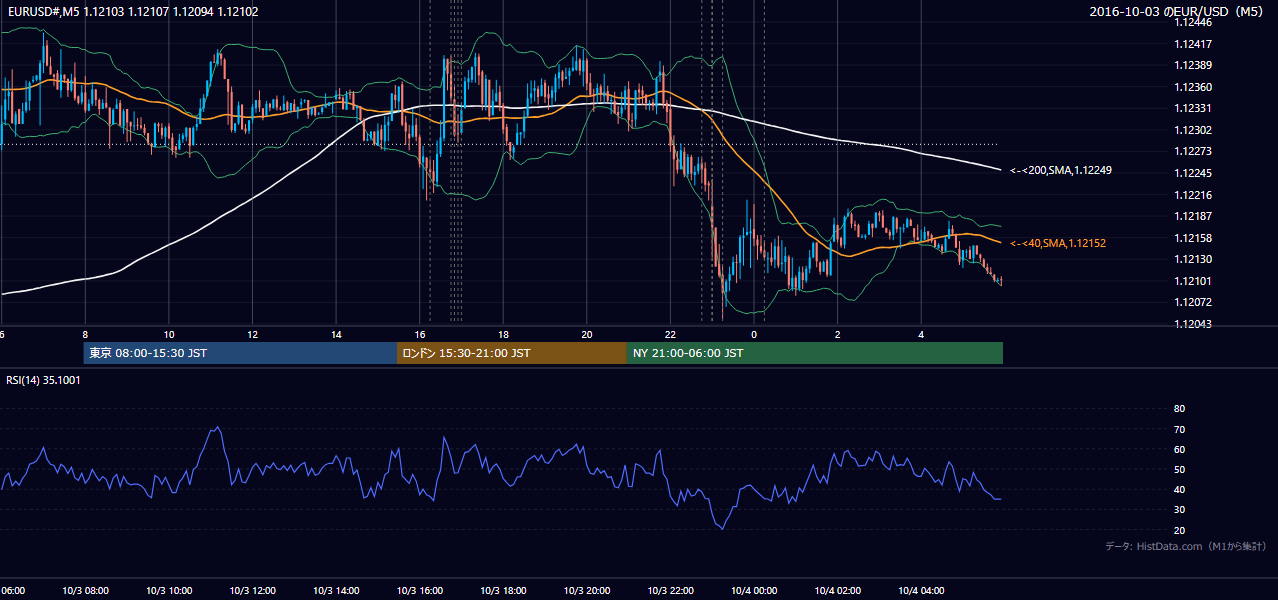Click the London 15:30-21:00 JST session bar

coord(512,353)
